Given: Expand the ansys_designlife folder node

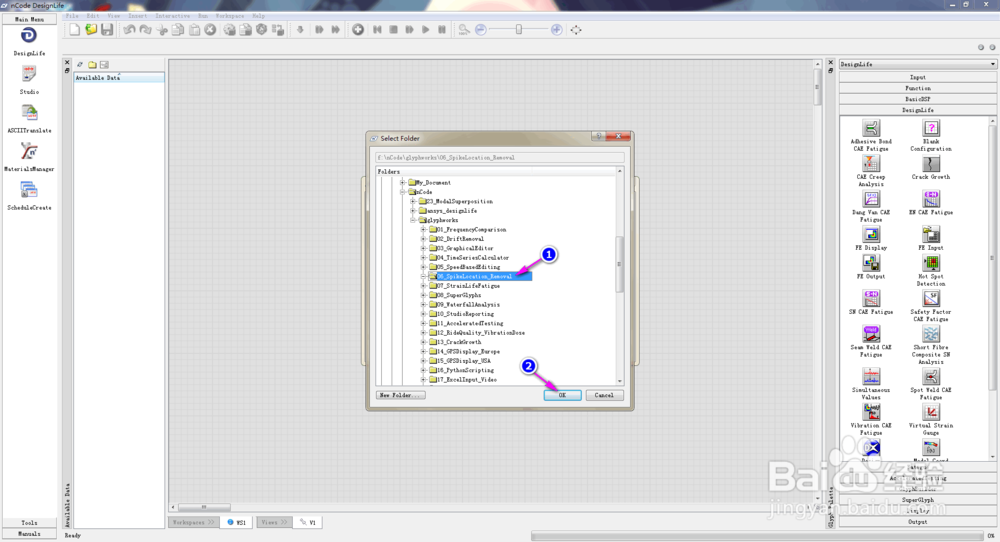Looking at the screenshot, I should click(413, 210).
